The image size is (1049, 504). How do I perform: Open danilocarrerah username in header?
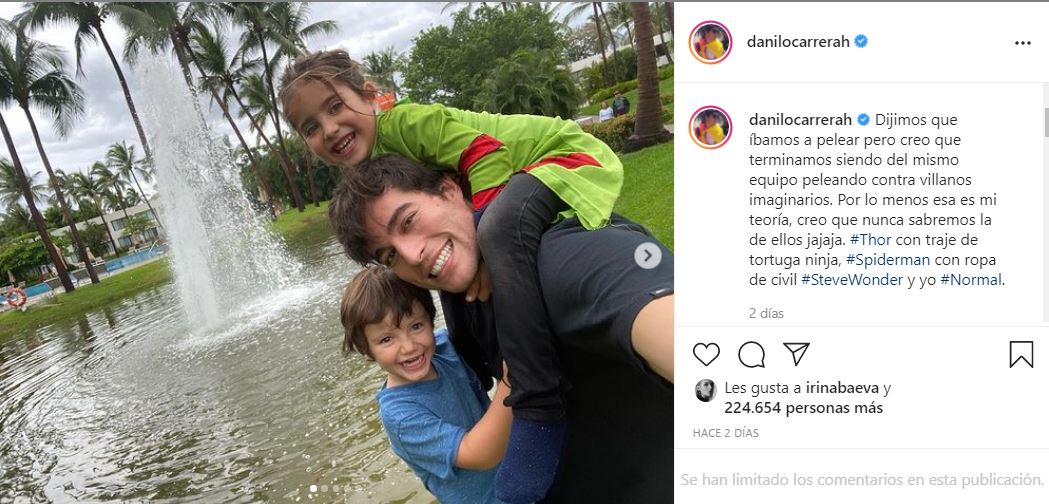(x=797, y=41)
